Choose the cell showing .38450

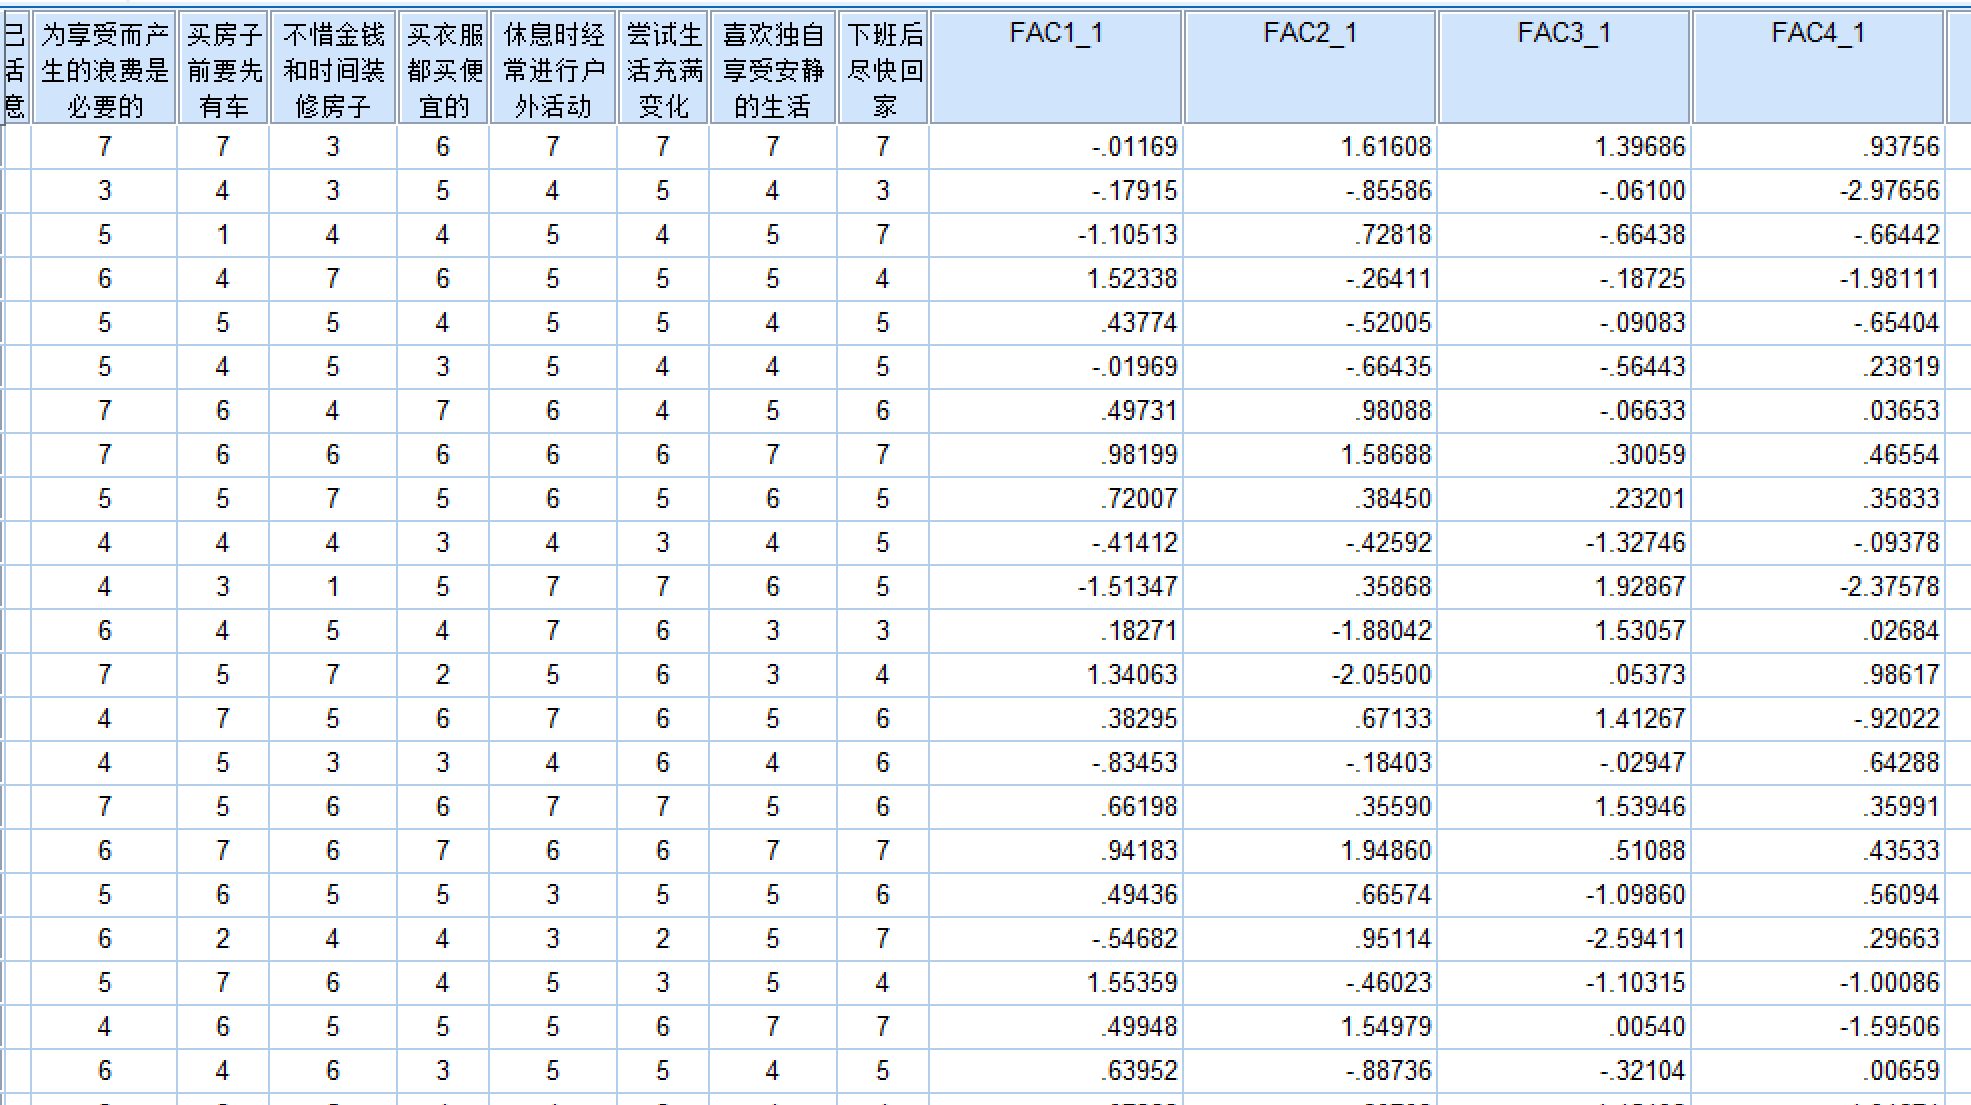pyautogui.click(x=1310, y=499)
